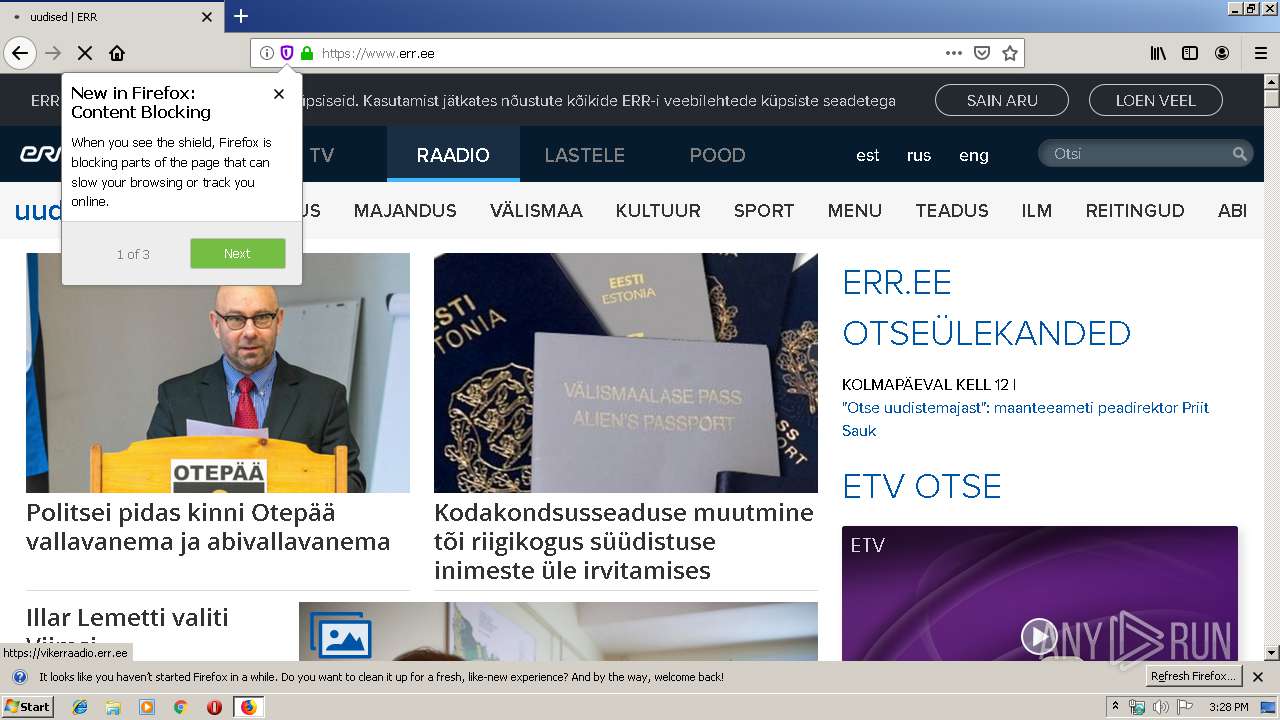Click SAIN ARU cookie button

click(1002, 100)
